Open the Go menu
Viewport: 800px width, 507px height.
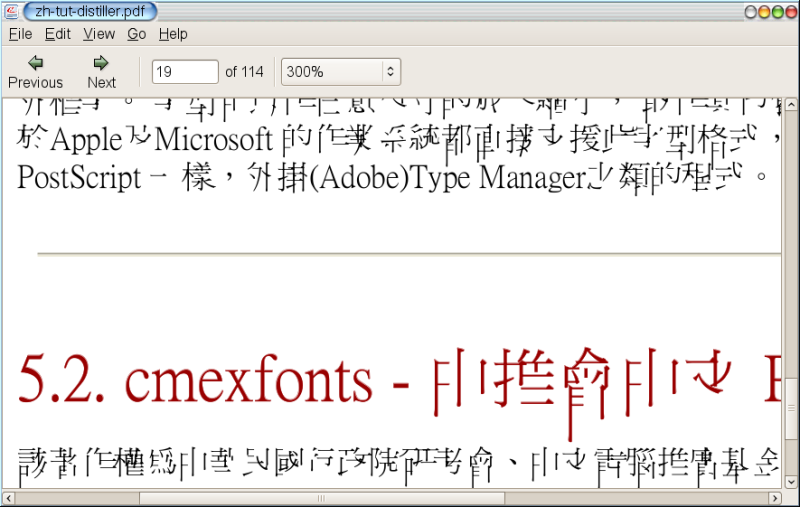click(137, 34)
